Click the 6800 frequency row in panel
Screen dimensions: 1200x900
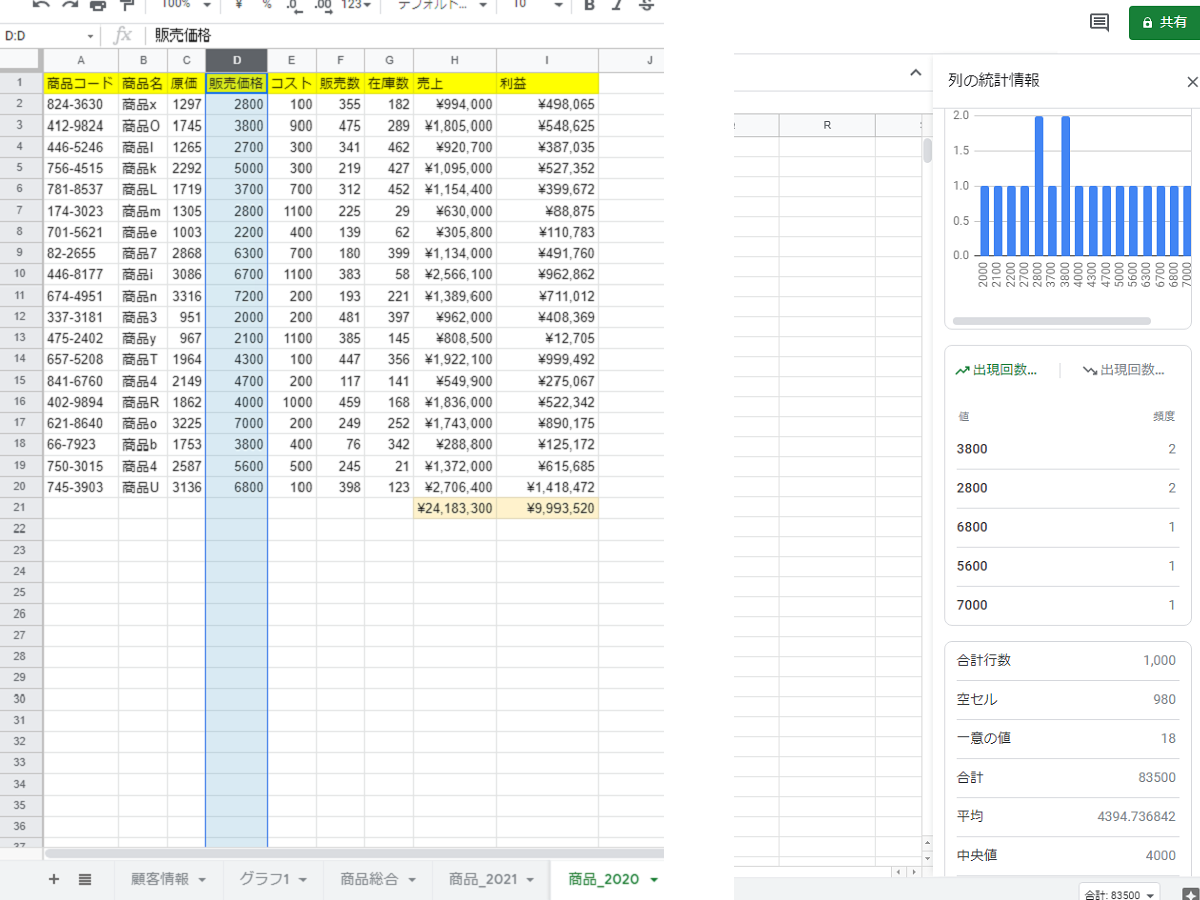pos(1066,527)
